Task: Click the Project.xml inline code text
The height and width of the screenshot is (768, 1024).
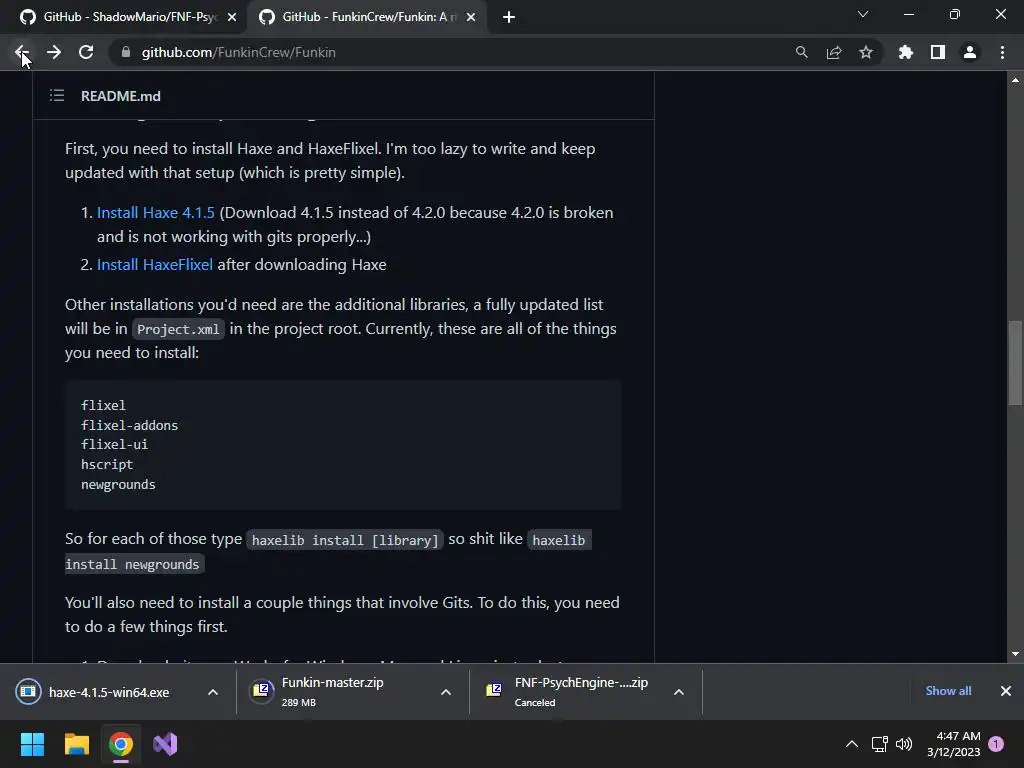Action: pyautogui.click(x=178, y=329)
